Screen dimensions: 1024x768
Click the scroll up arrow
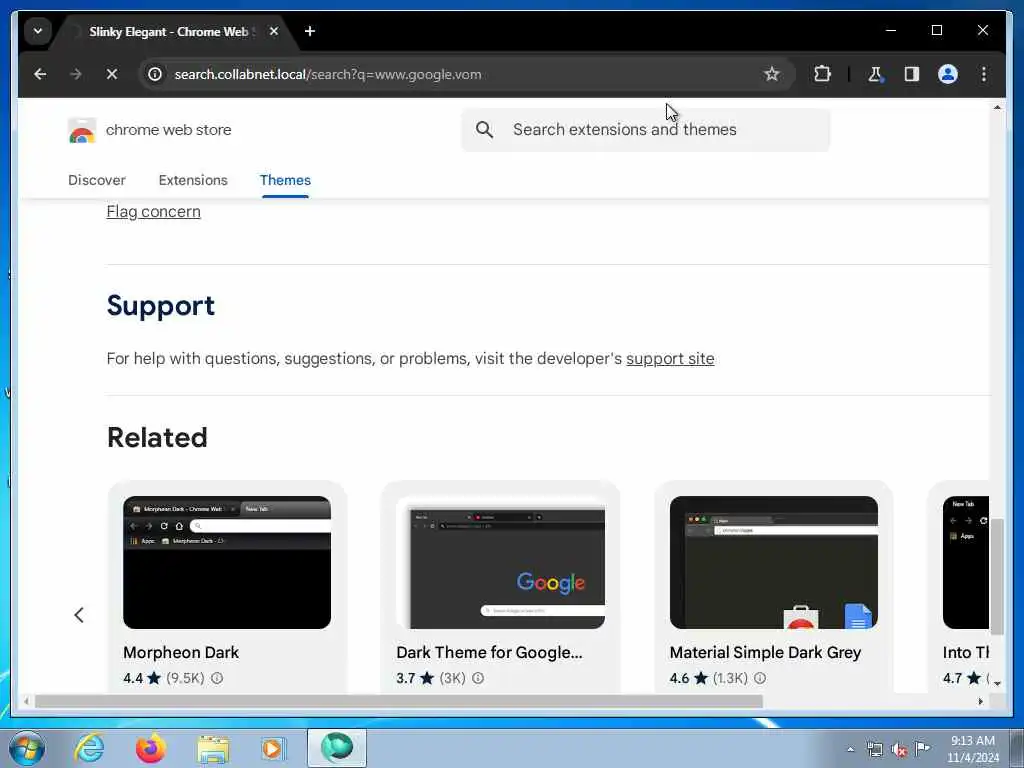coord(997,107)
